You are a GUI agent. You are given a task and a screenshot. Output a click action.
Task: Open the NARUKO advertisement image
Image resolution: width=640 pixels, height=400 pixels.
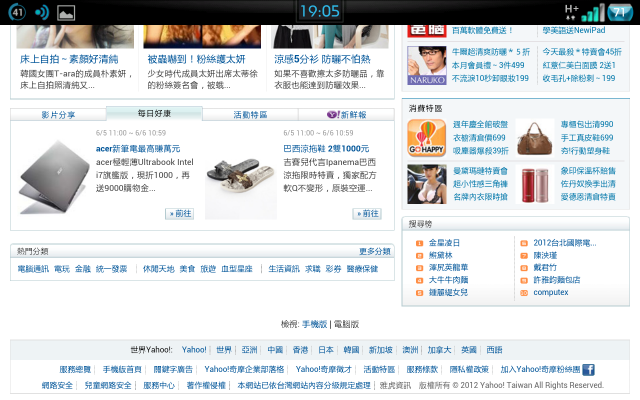(427, 65)
